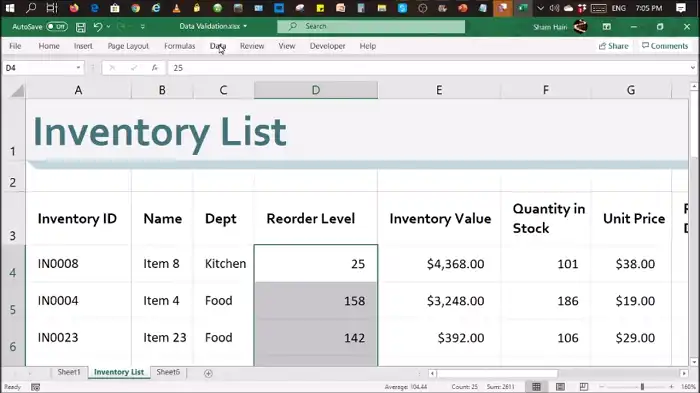
Task: Select column D header
Action: point(316,90)
